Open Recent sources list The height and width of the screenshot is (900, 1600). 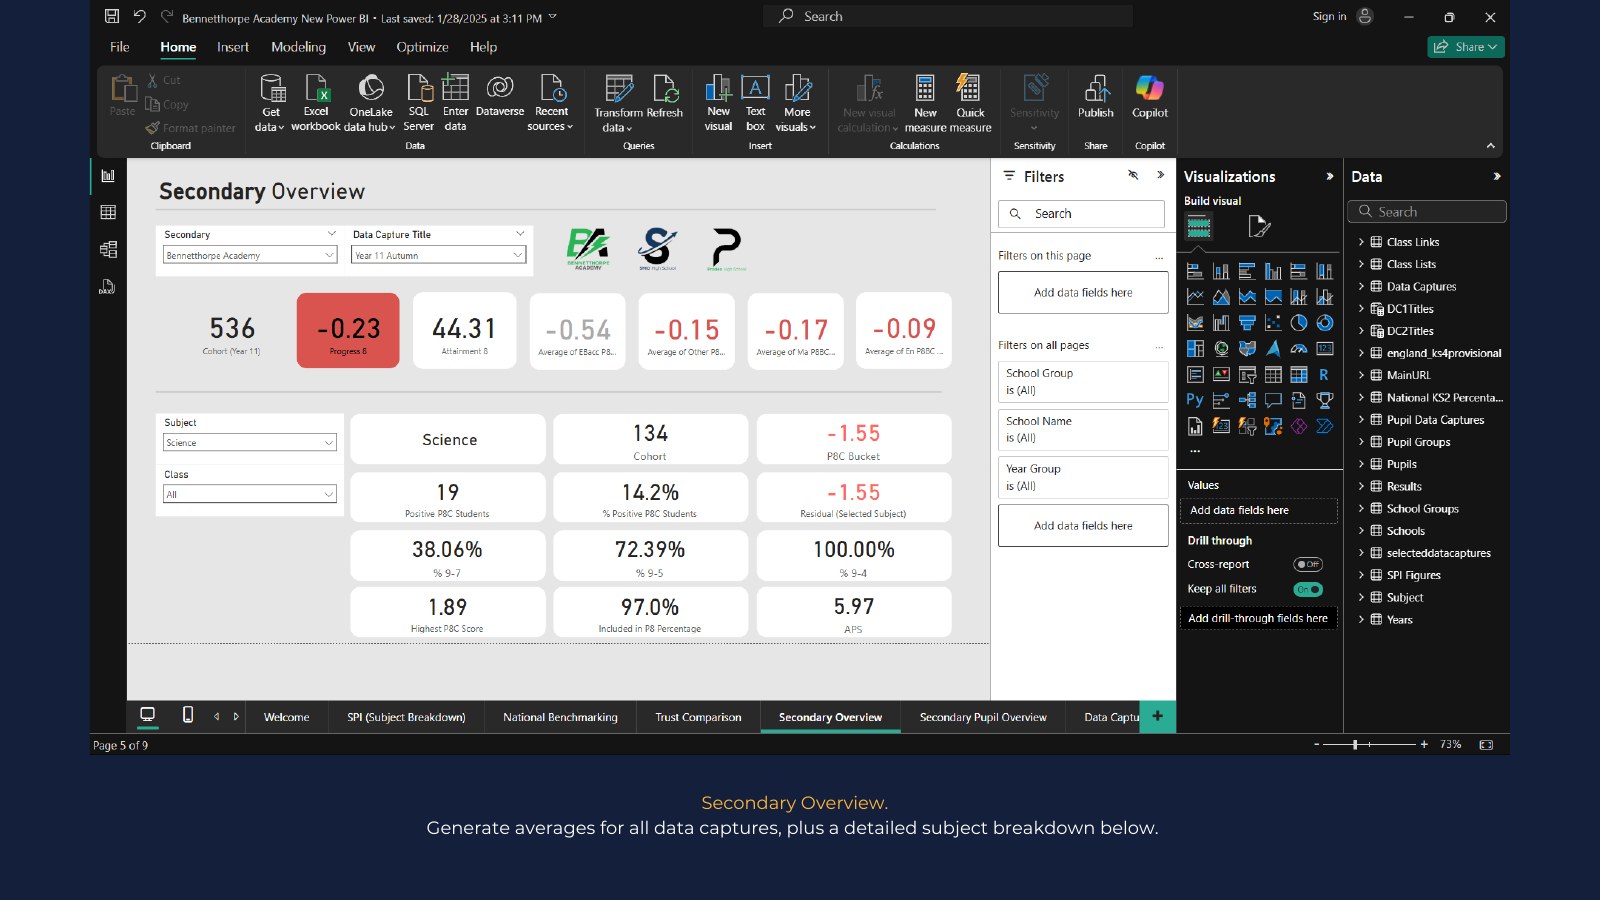click(551, 102)
